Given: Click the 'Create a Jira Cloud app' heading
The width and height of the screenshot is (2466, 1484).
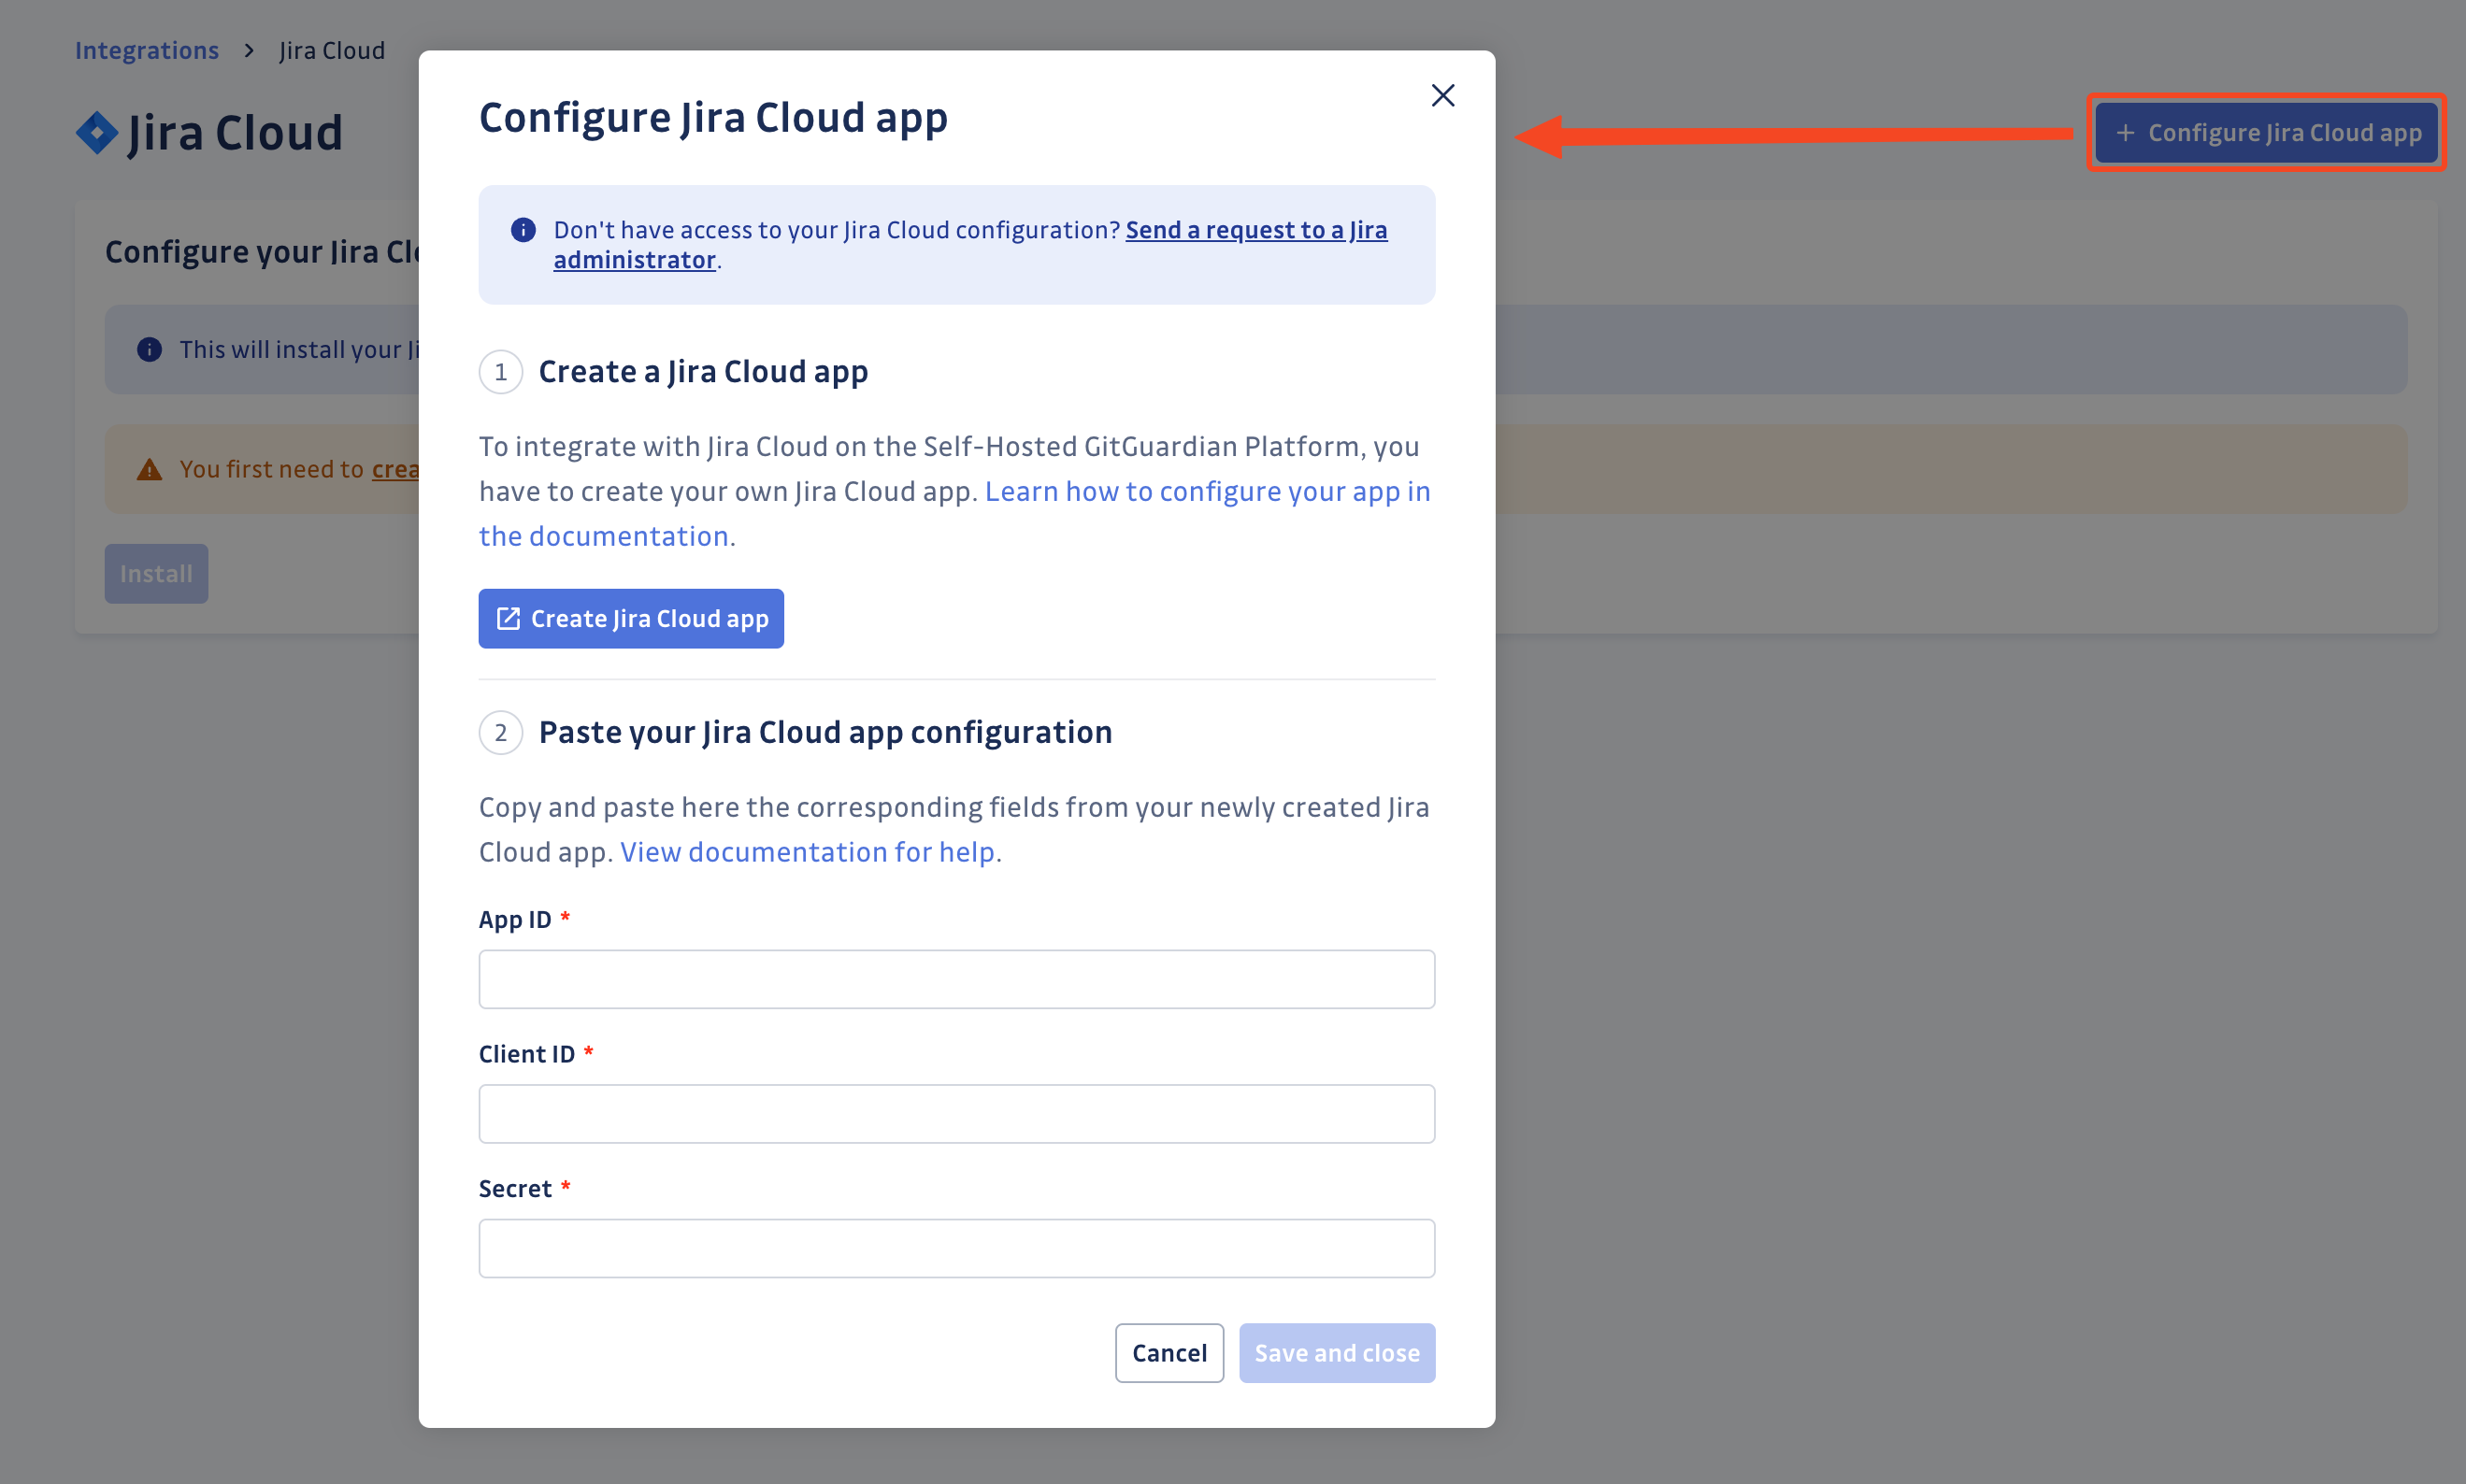Looking at the screenshot, I should pyautogui.click(x=703, y=371).
